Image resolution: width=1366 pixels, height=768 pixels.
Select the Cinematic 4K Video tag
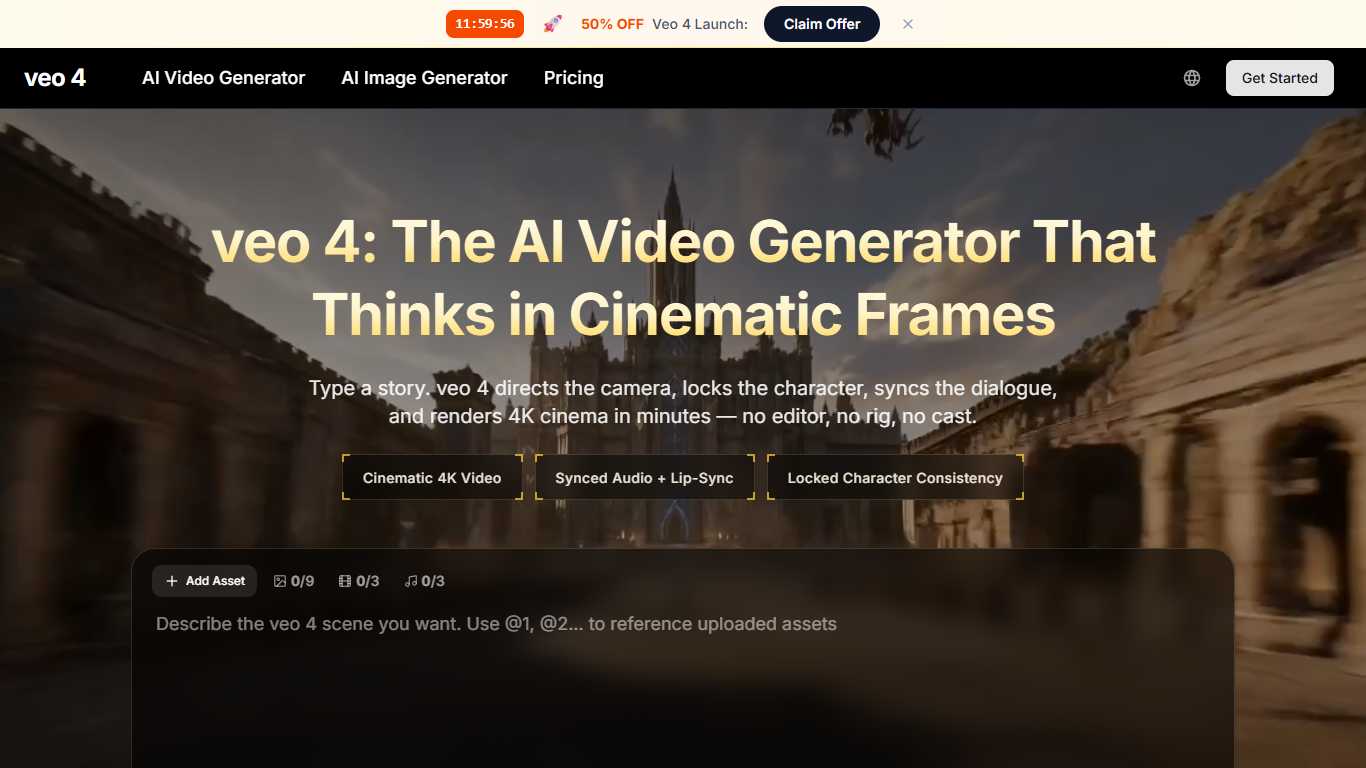(x=432, y=478)
